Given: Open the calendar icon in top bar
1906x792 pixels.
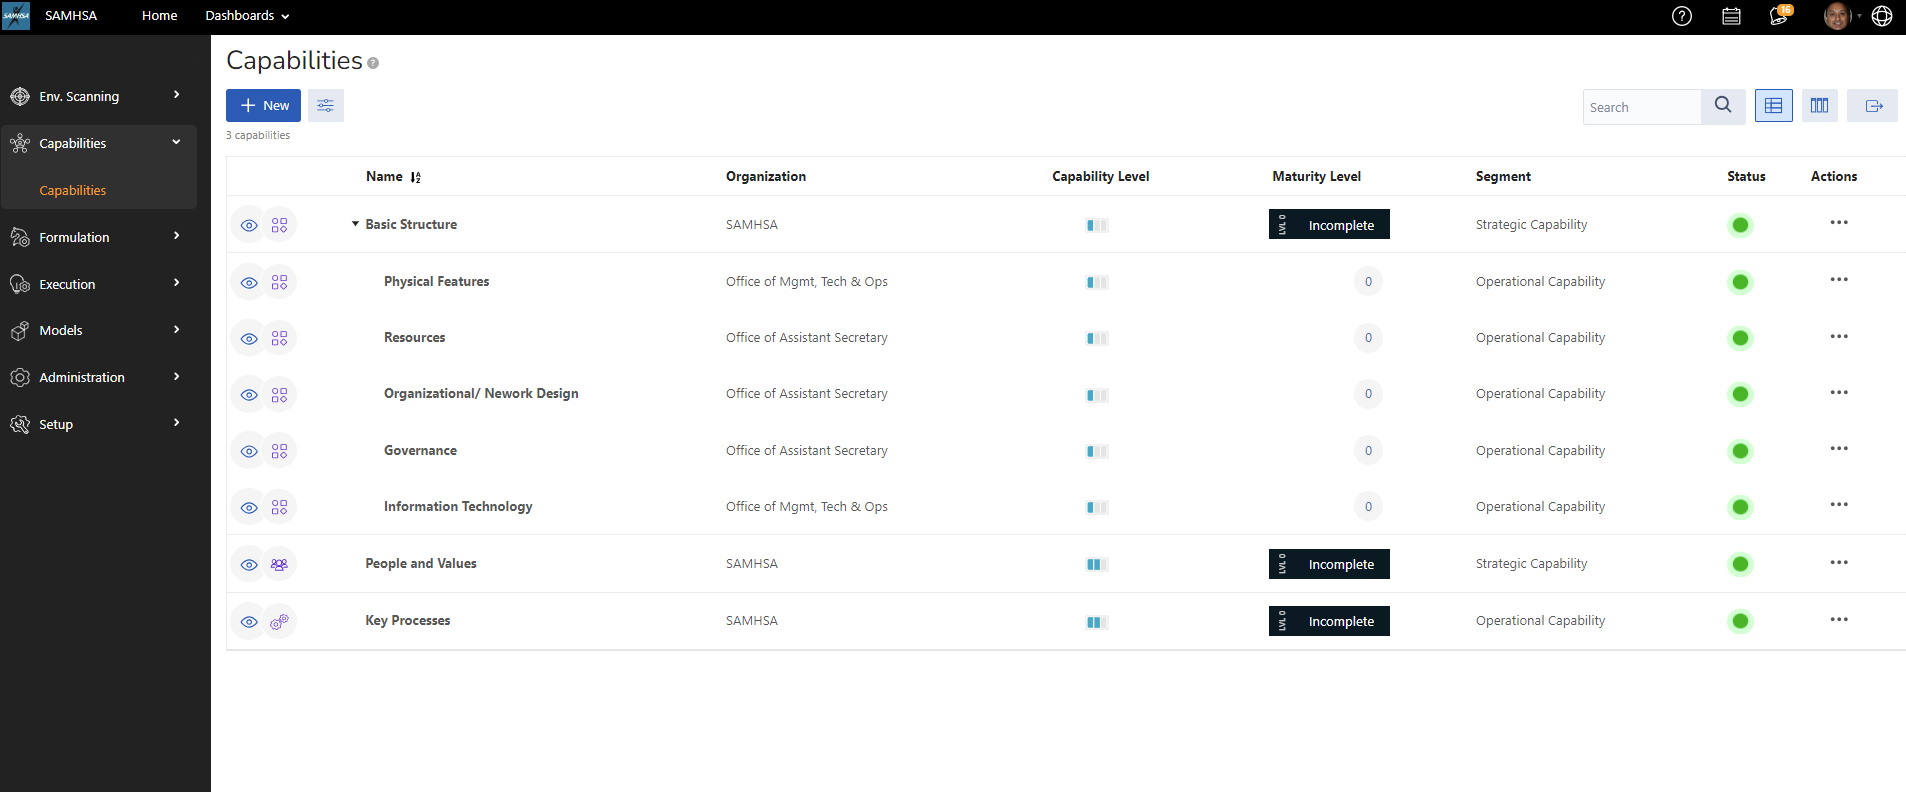Looking at the screenshot, I should click(1731, 16).
